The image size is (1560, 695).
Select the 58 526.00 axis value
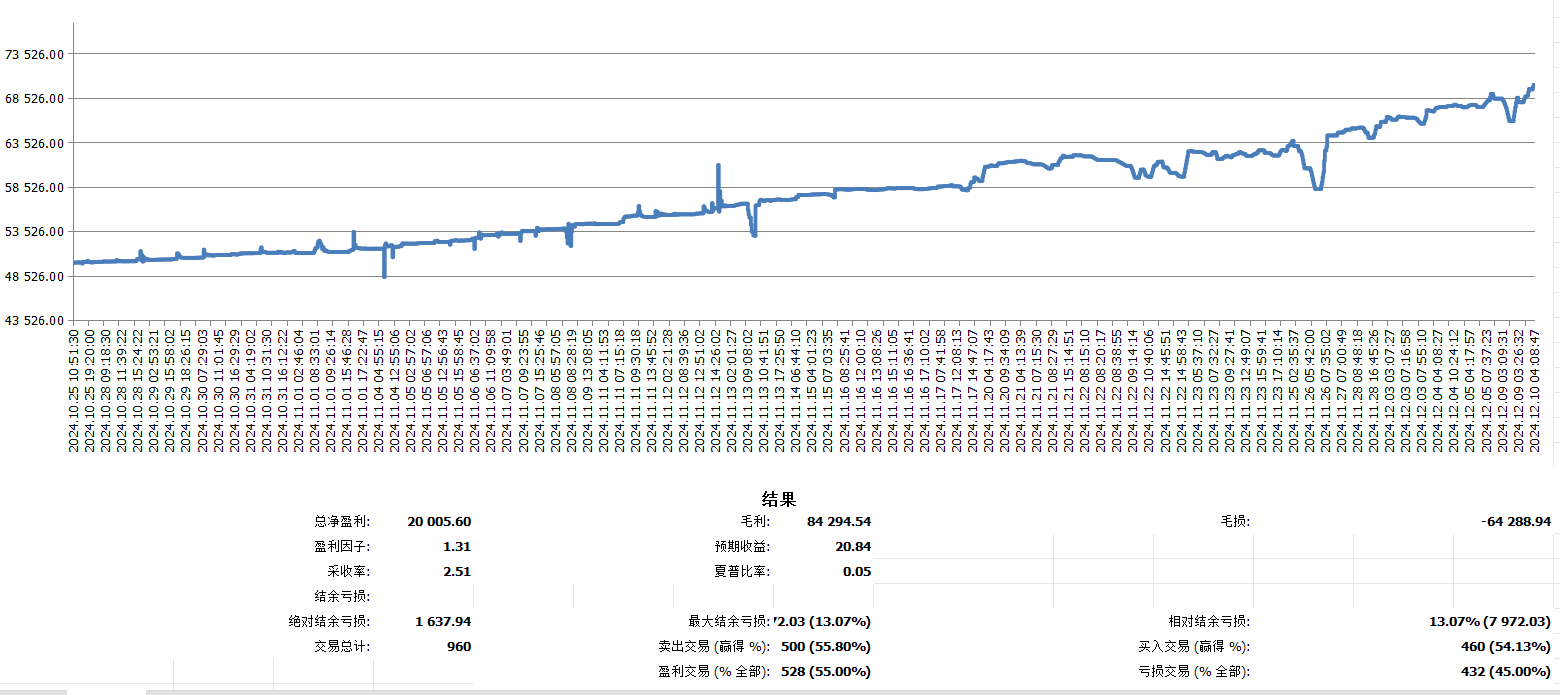coord(34,187)
